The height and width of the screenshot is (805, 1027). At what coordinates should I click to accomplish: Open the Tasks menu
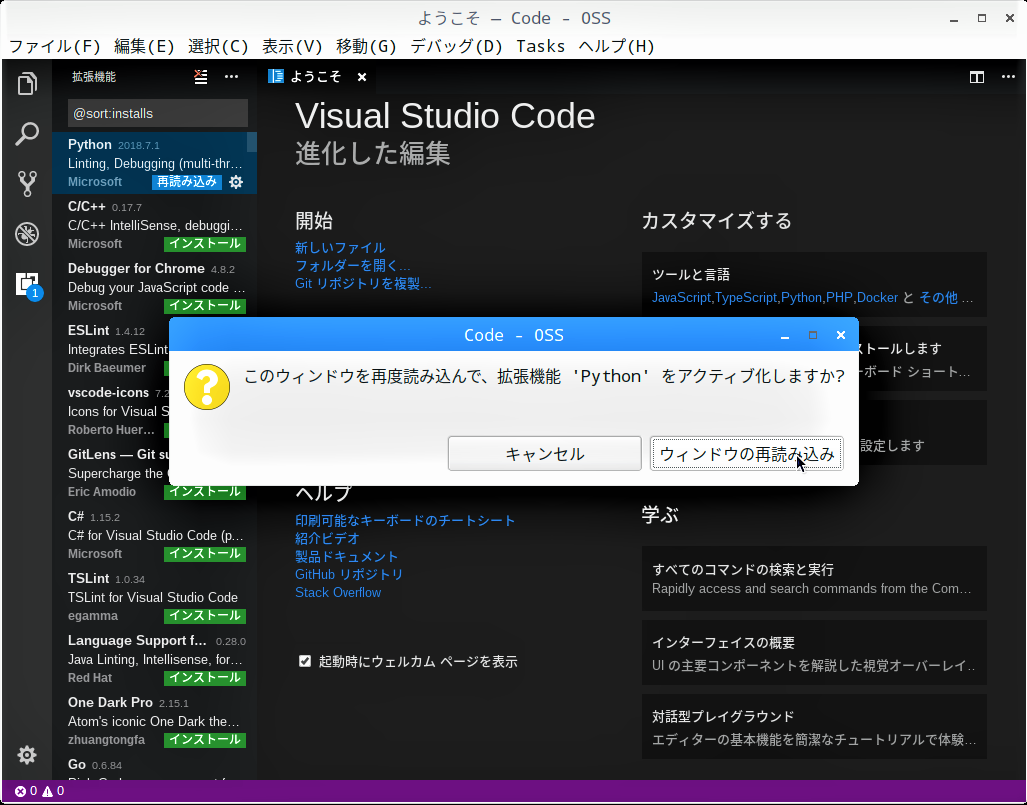click(x=540, y=47)
